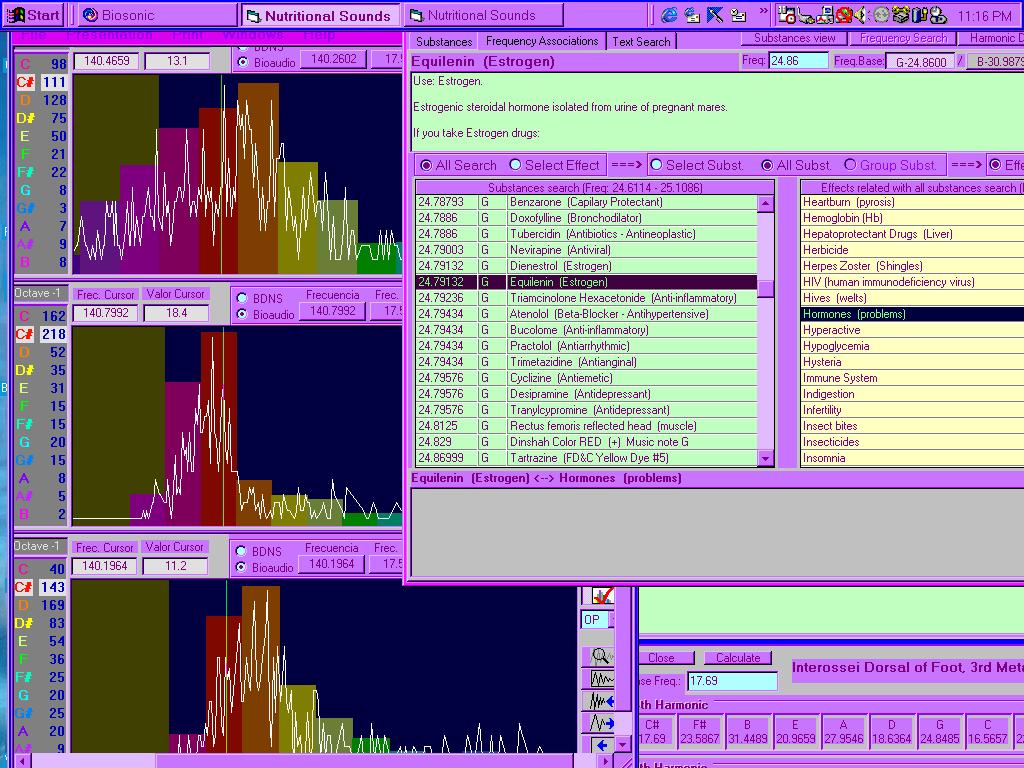Click the waveform with right arrow icon

click(601, 722)
